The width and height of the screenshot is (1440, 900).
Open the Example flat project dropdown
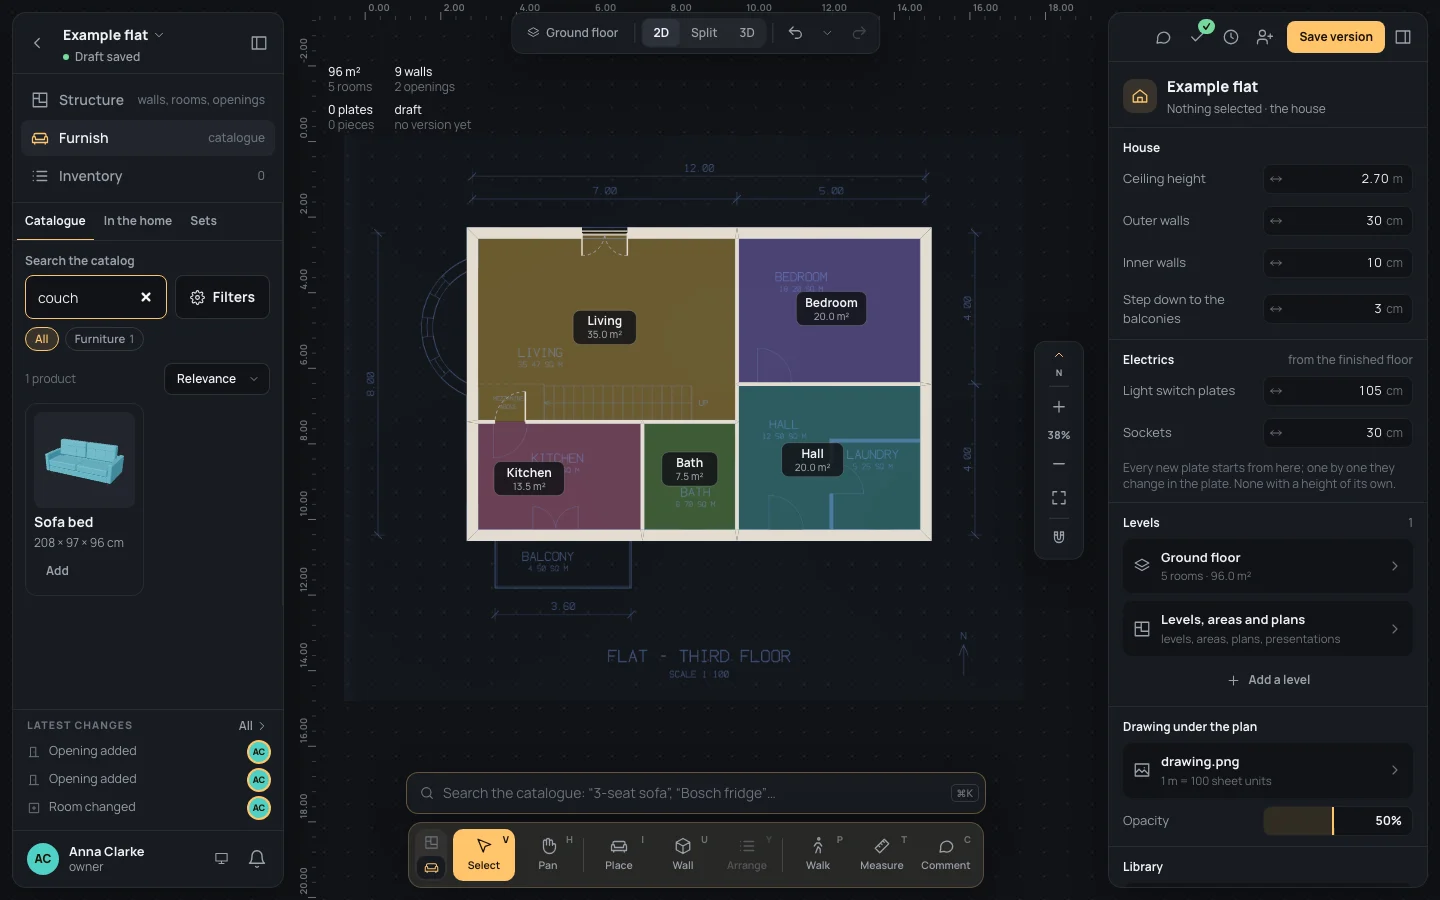click(x=113, y=35)
